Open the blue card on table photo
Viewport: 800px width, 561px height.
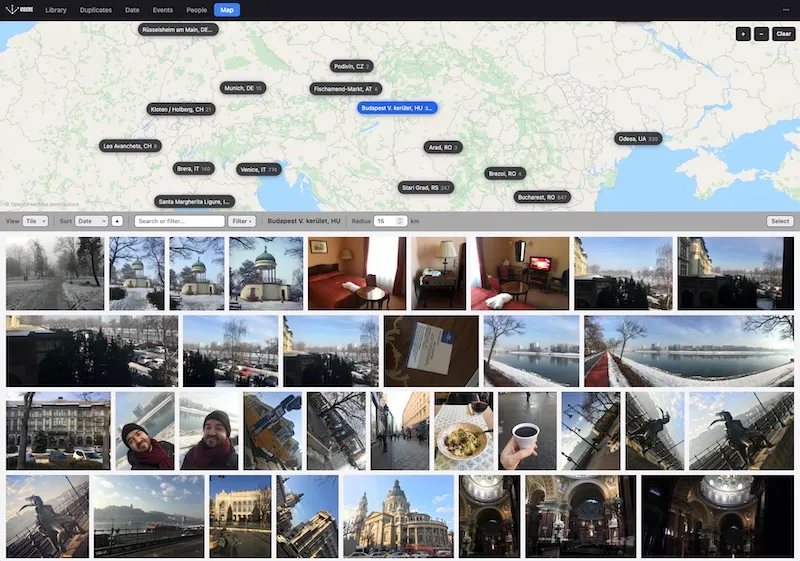click(432, 351)
